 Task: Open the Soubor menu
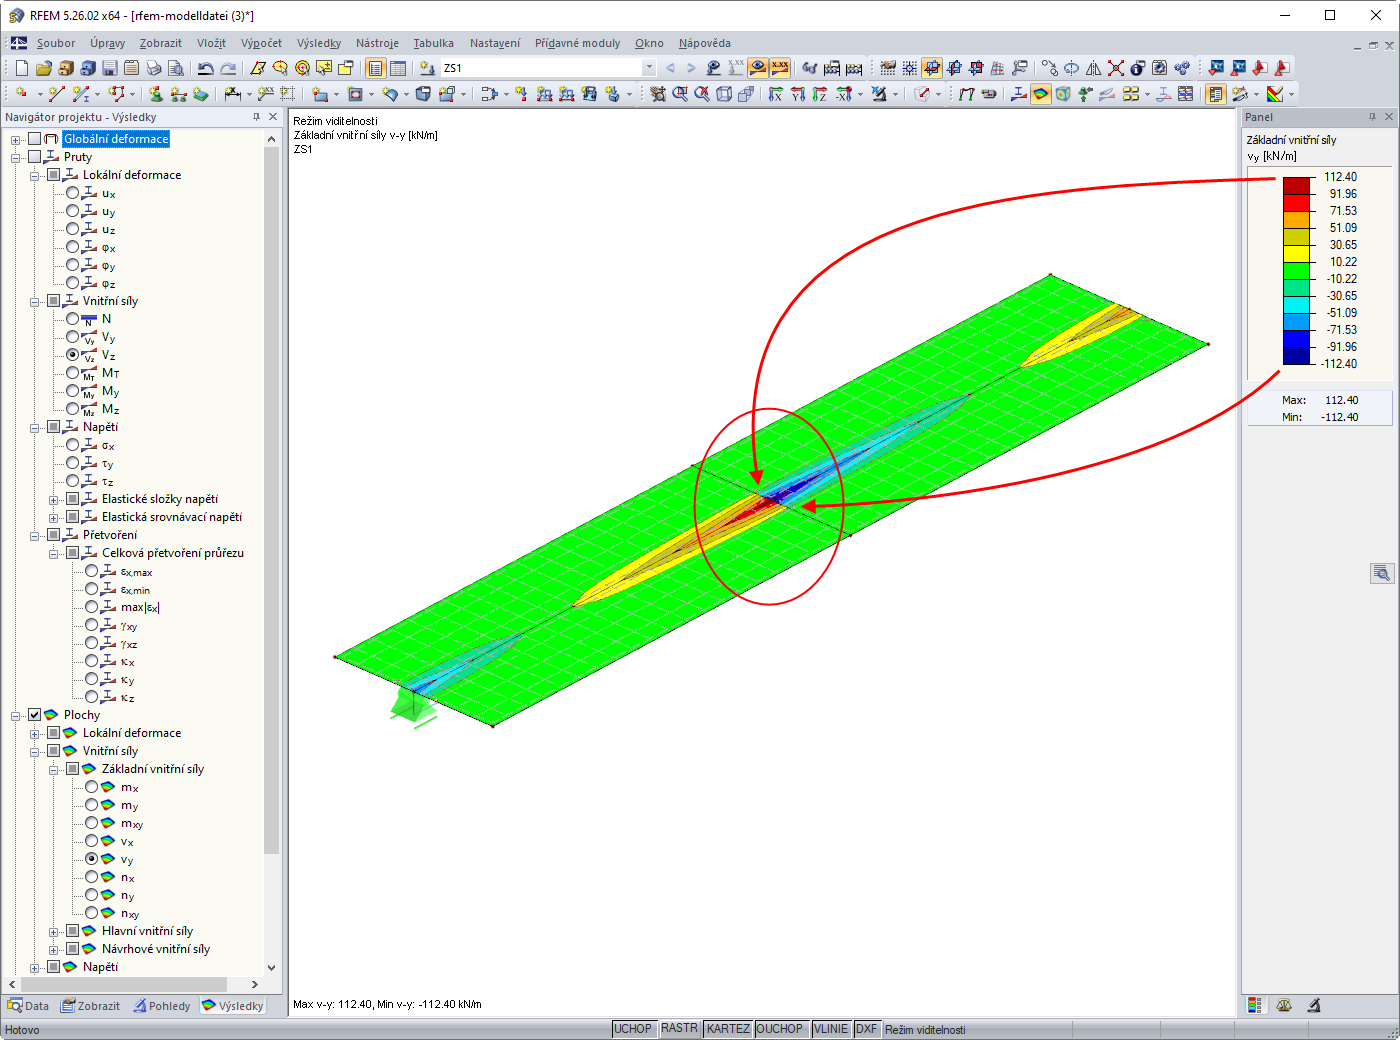(56, 43)
